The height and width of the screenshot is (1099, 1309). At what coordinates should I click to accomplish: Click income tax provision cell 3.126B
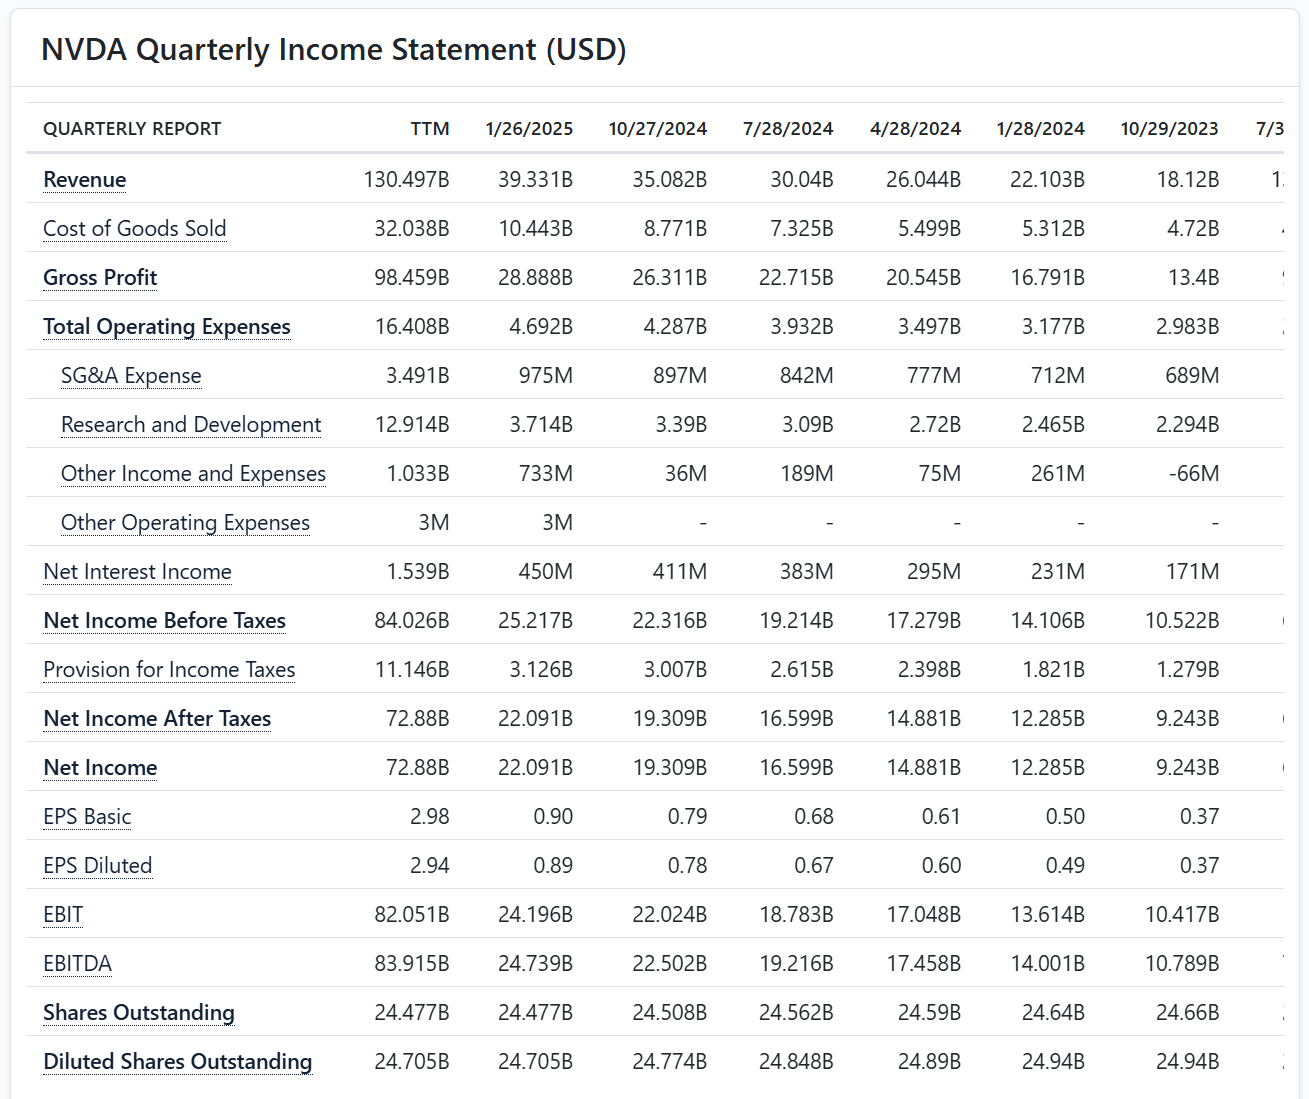click(x=541, y=670)
